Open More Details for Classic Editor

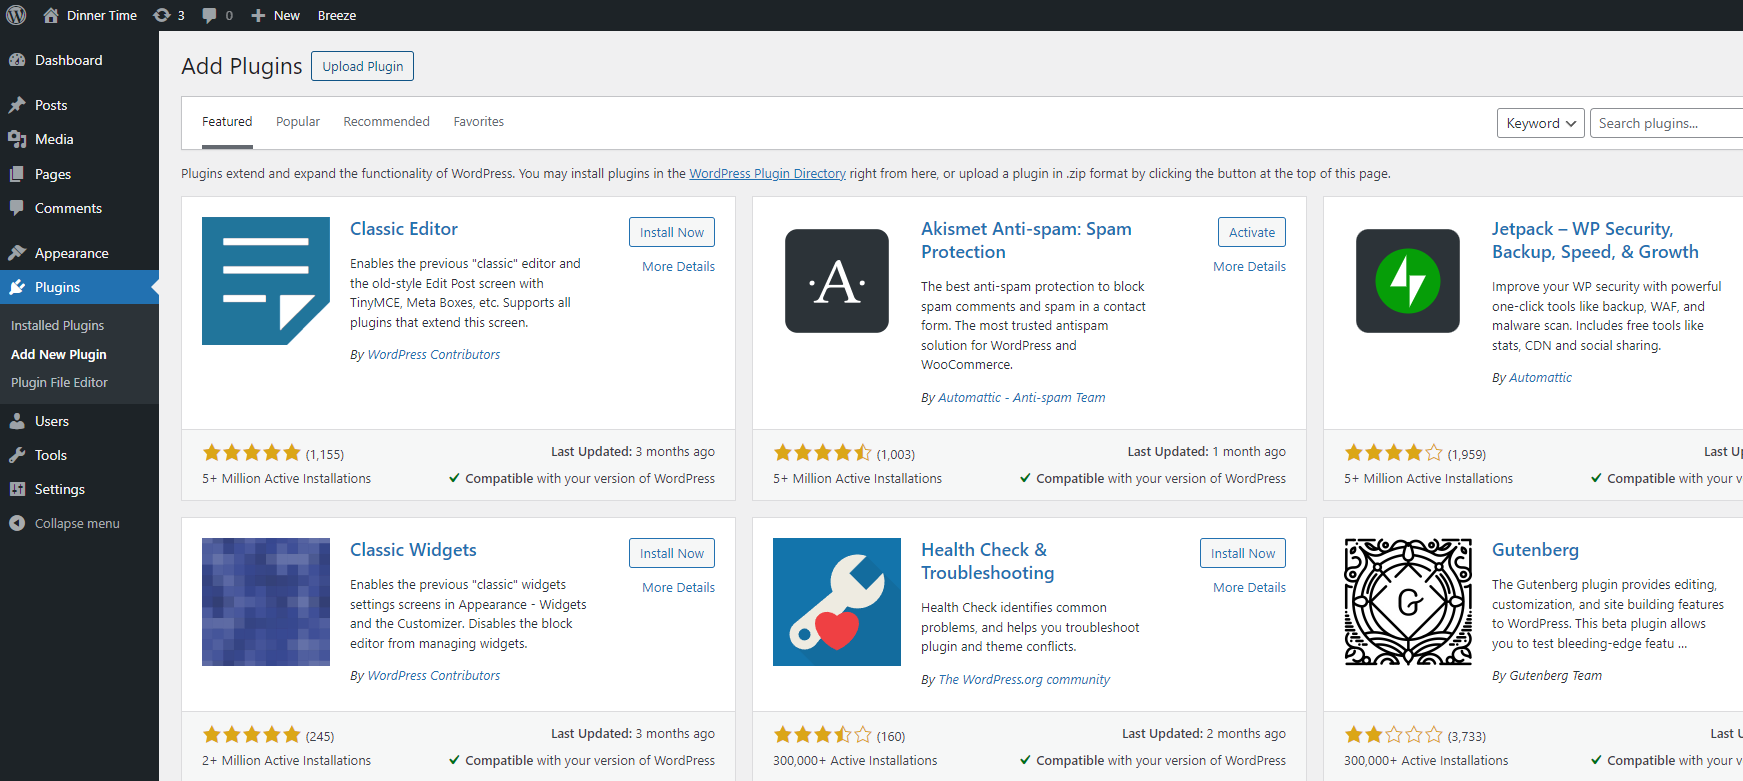(678, 267)
